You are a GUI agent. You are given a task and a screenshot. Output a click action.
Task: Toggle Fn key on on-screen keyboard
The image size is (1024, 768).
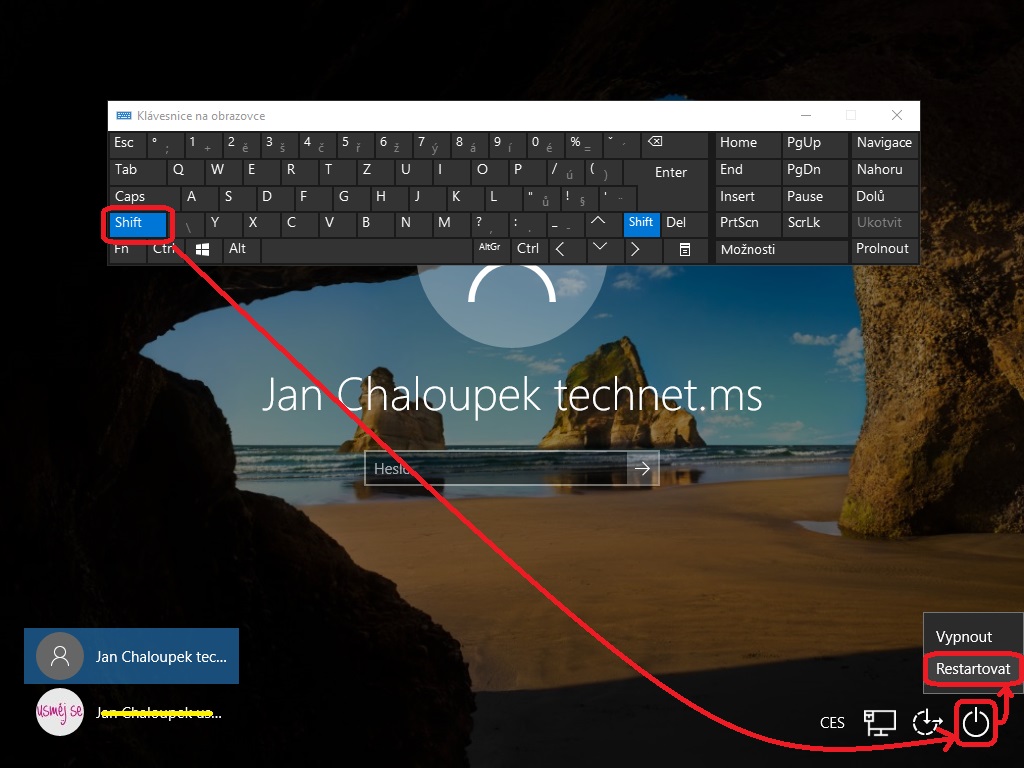127,249
